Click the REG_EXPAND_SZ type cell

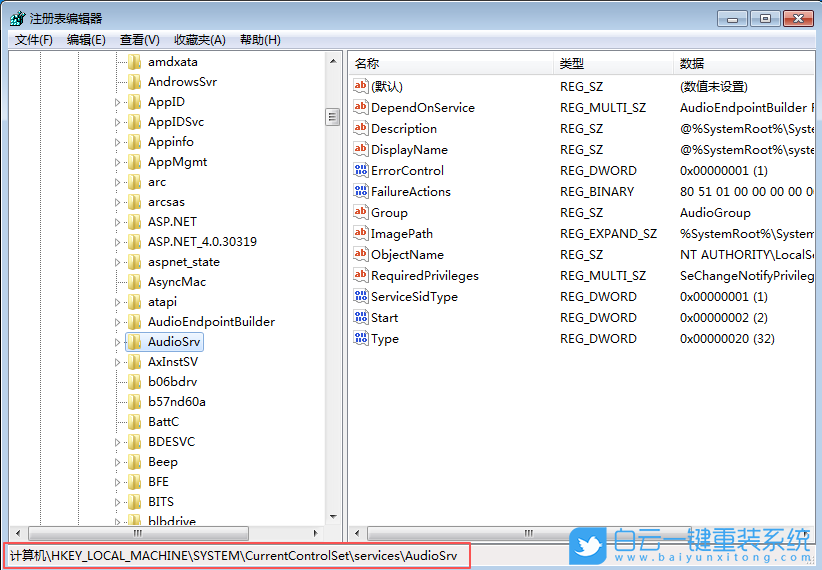608,234
